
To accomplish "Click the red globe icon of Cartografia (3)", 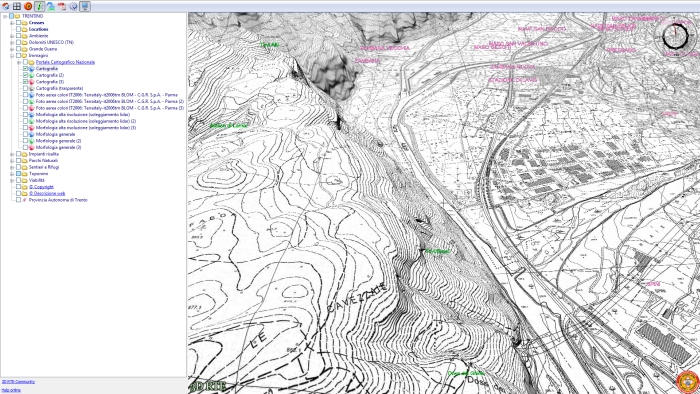I will click(32, 82).
